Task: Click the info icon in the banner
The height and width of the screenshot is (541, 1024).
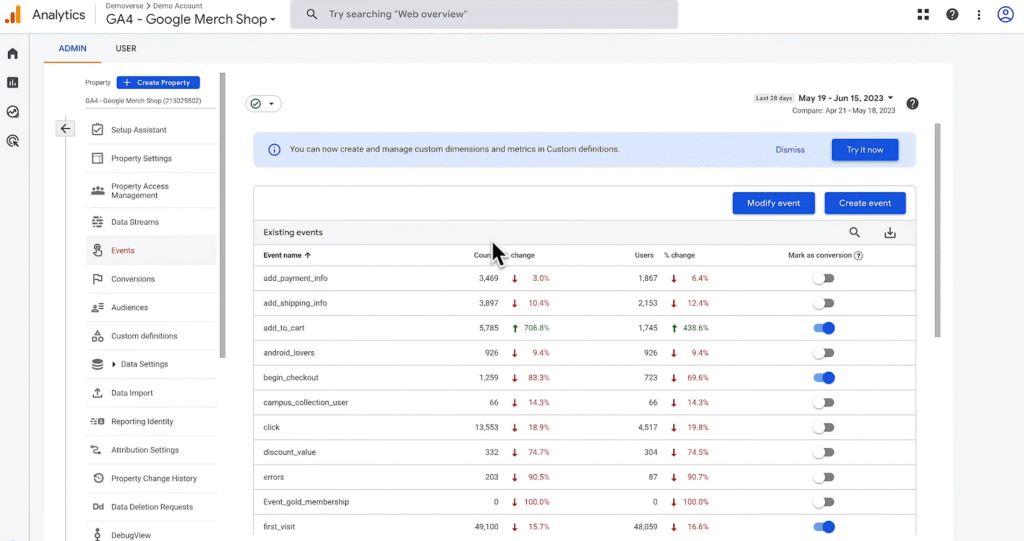Action: click(x=274, y=150)
